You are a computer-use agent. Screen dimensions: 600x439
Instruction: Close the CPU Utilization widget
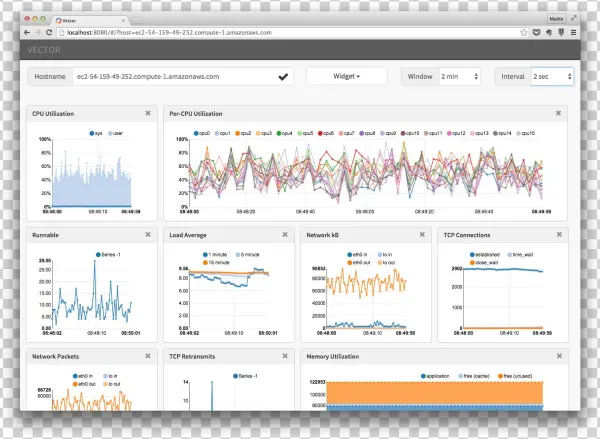pos(148,113)
